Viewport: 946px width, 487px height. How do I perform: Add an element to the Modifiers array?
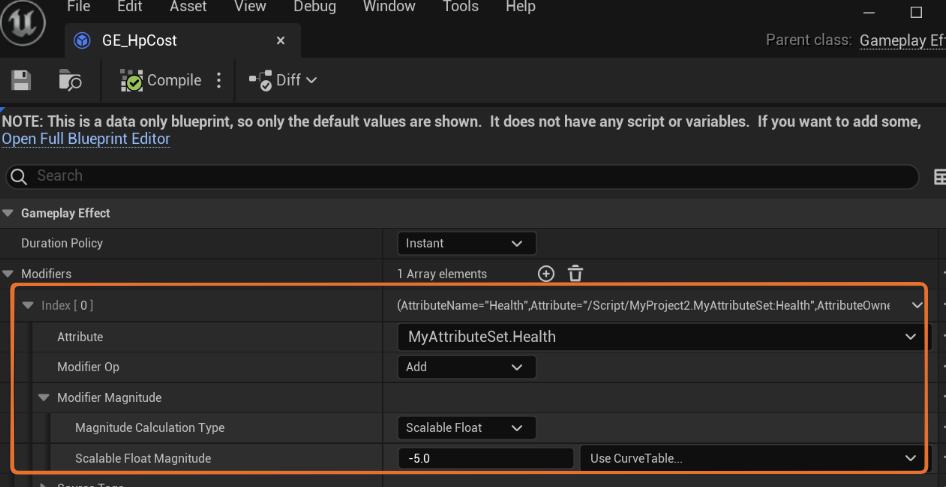click(x=546, y=273)
